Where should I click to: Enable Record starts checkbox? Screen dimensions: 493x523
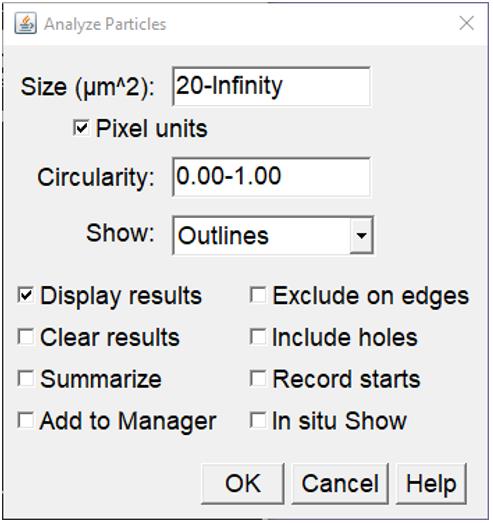258,379
